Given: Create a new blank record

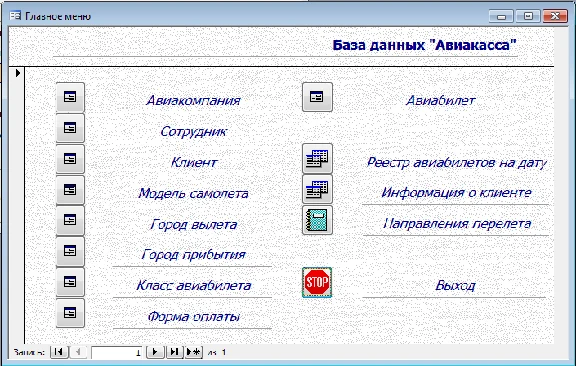Looking at the screenshot, I should [x=194, y=352].
